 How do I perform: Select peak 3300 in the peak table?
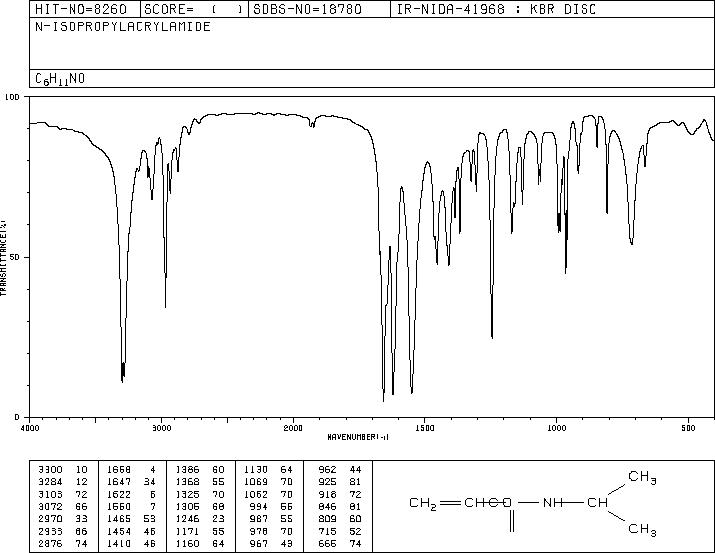coord(50,470)
